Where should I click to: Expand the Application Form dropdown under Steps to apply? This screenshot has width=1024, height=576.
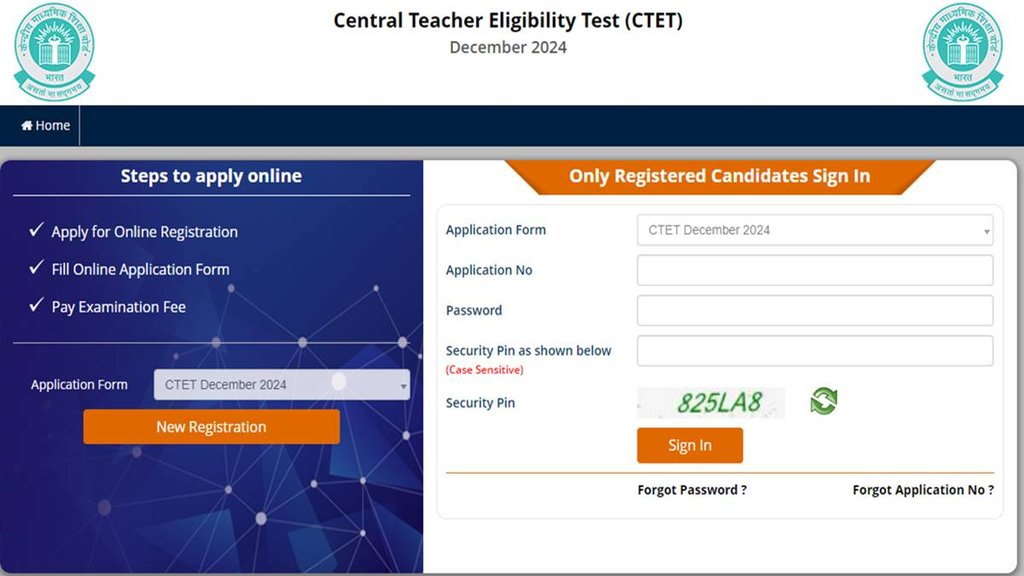click(x=282, y=385)
